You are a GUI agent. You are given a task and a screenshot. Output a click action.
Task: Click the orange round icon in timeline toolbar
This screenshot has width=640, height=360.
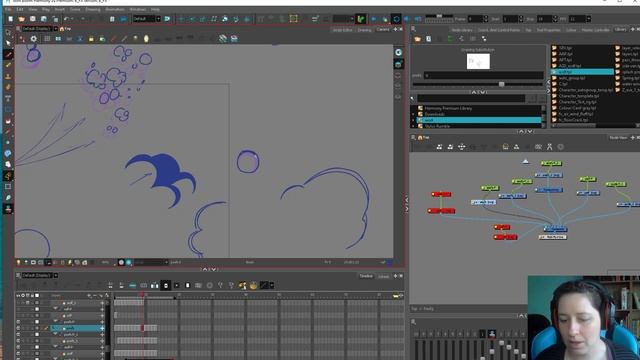[x=253, y=285]
